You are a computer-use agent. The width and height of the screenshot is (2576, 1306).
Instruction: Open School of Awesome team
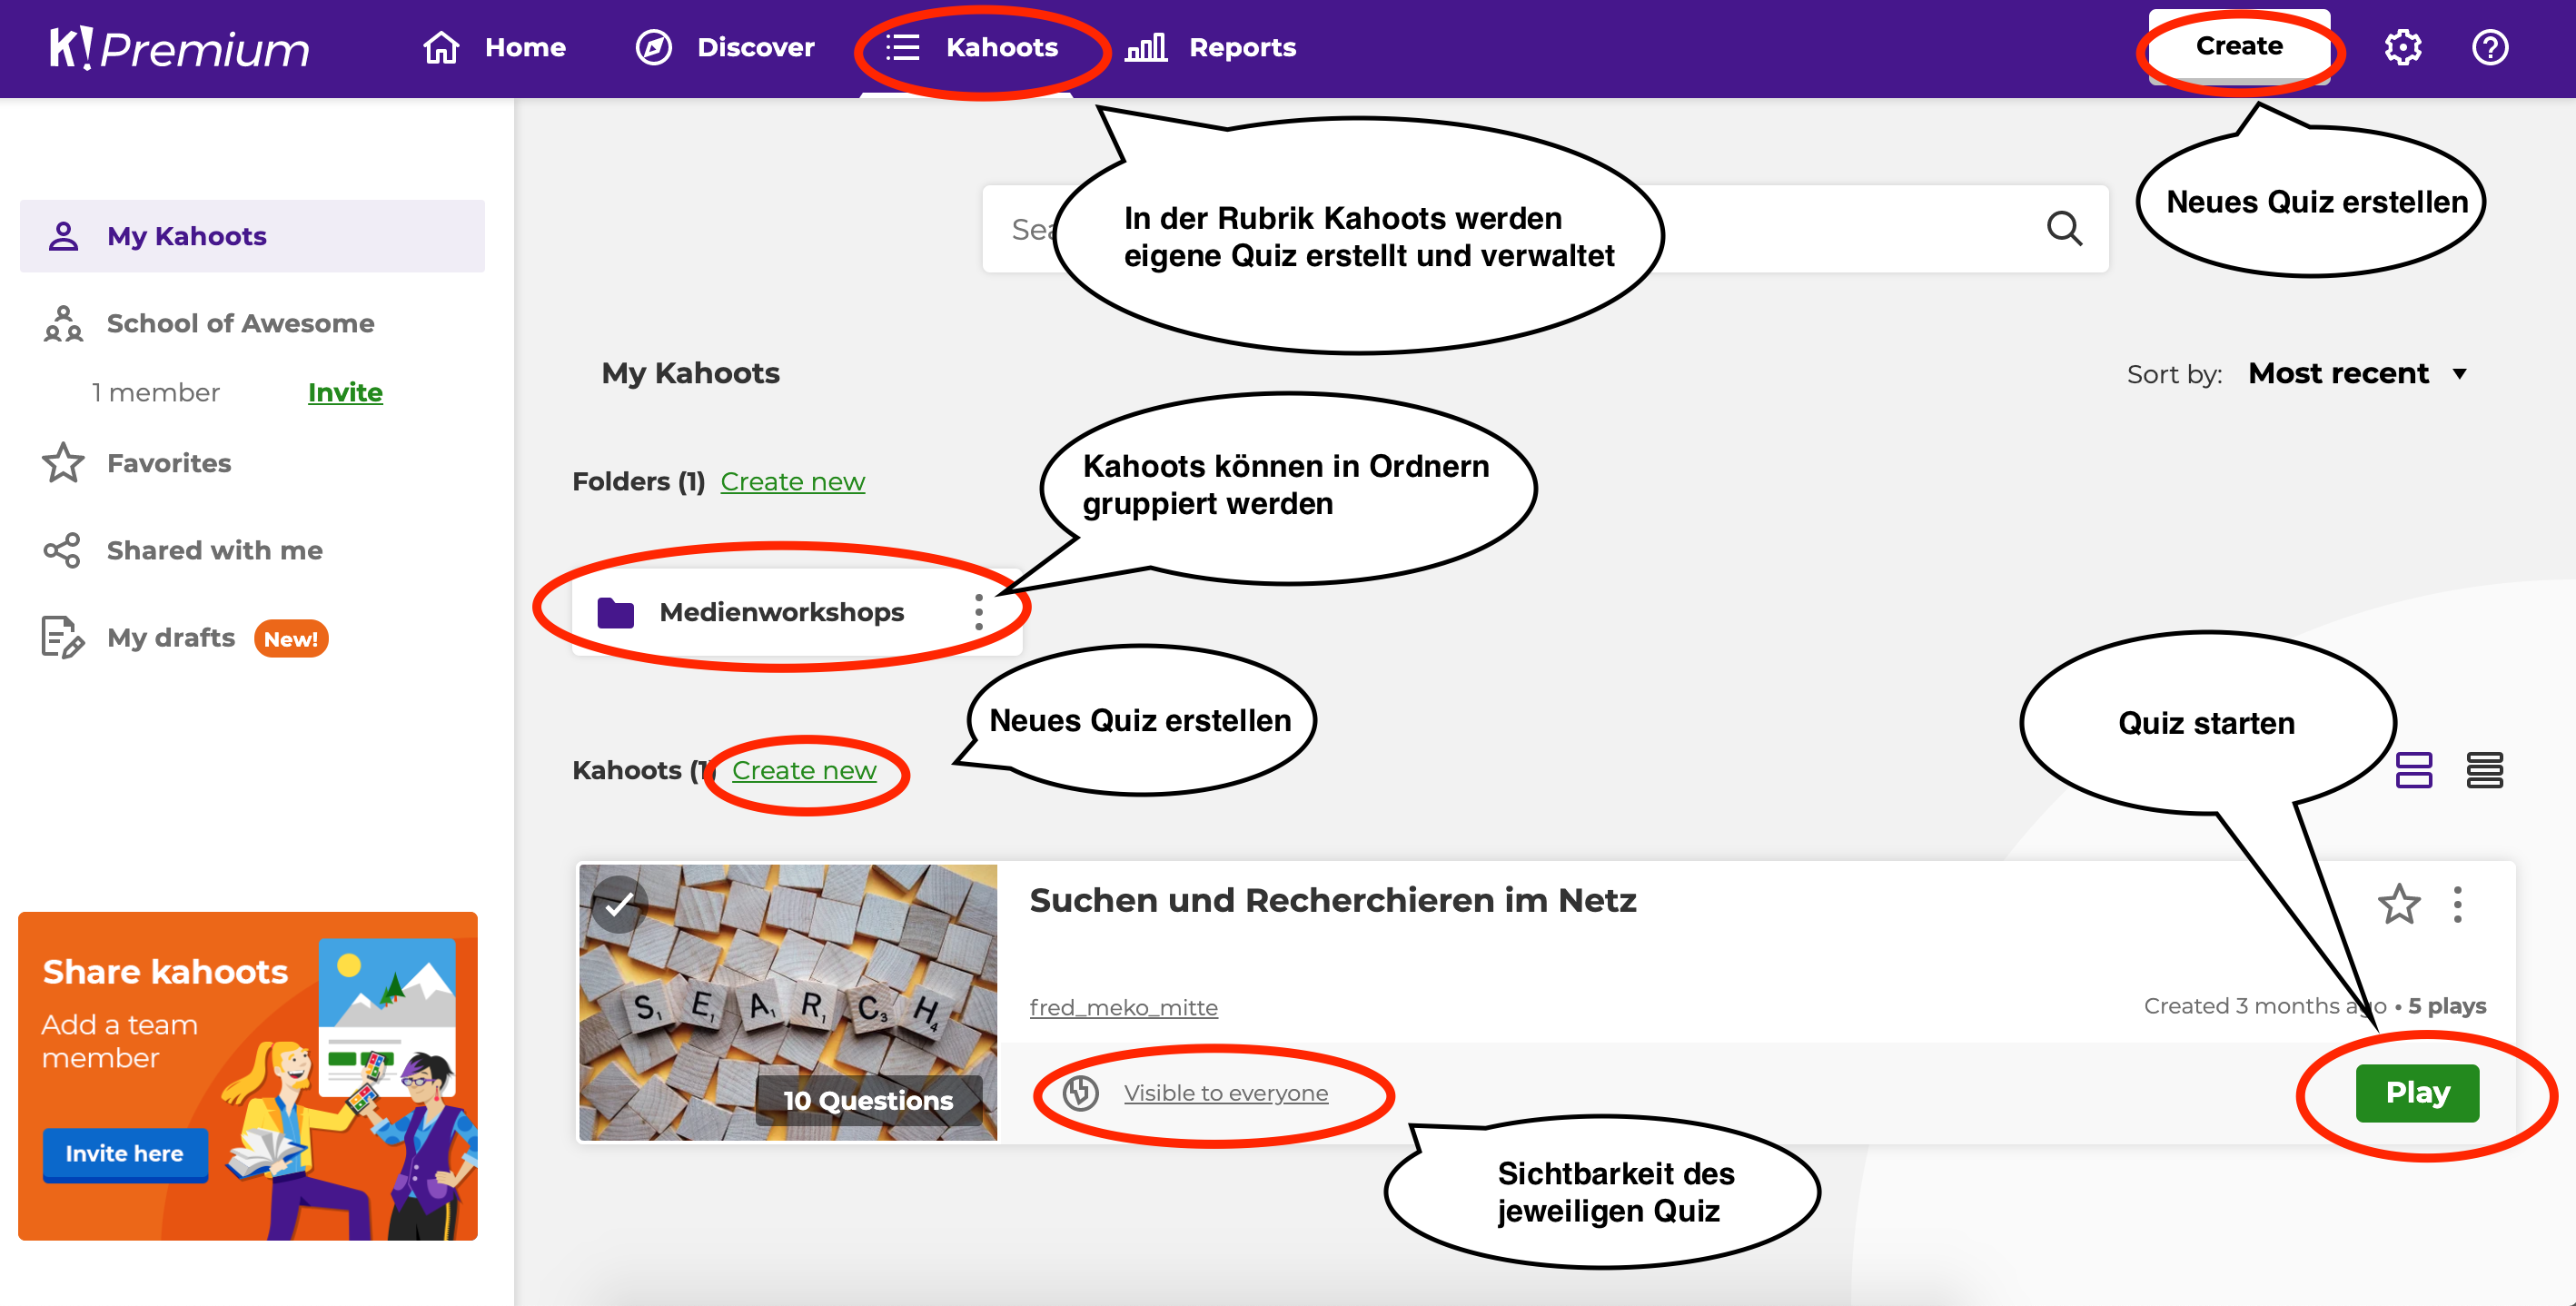(240, 323)
